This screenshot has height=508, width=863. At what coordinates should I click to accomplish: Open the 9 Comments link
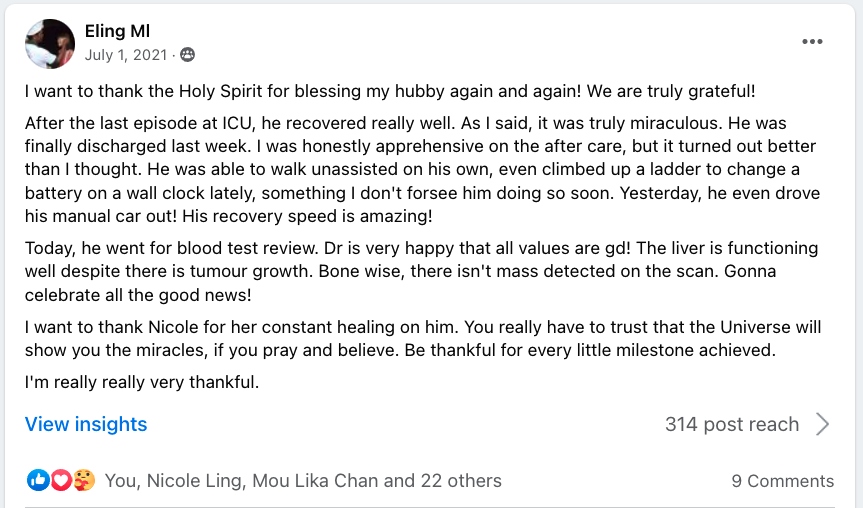click(x=782, y=481)
